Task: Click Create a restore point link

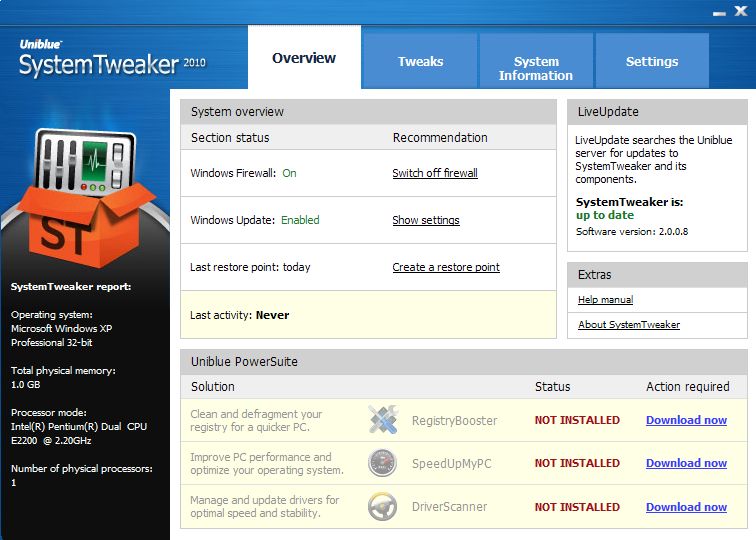Action: (x=446, y=267)
